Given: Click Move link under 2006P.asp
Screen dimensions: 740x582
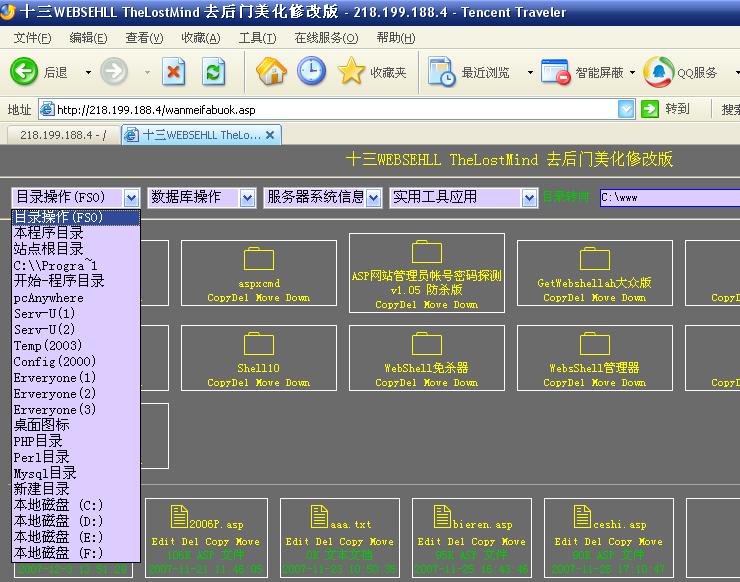Looking at the screenshot, I should (247, 542).
